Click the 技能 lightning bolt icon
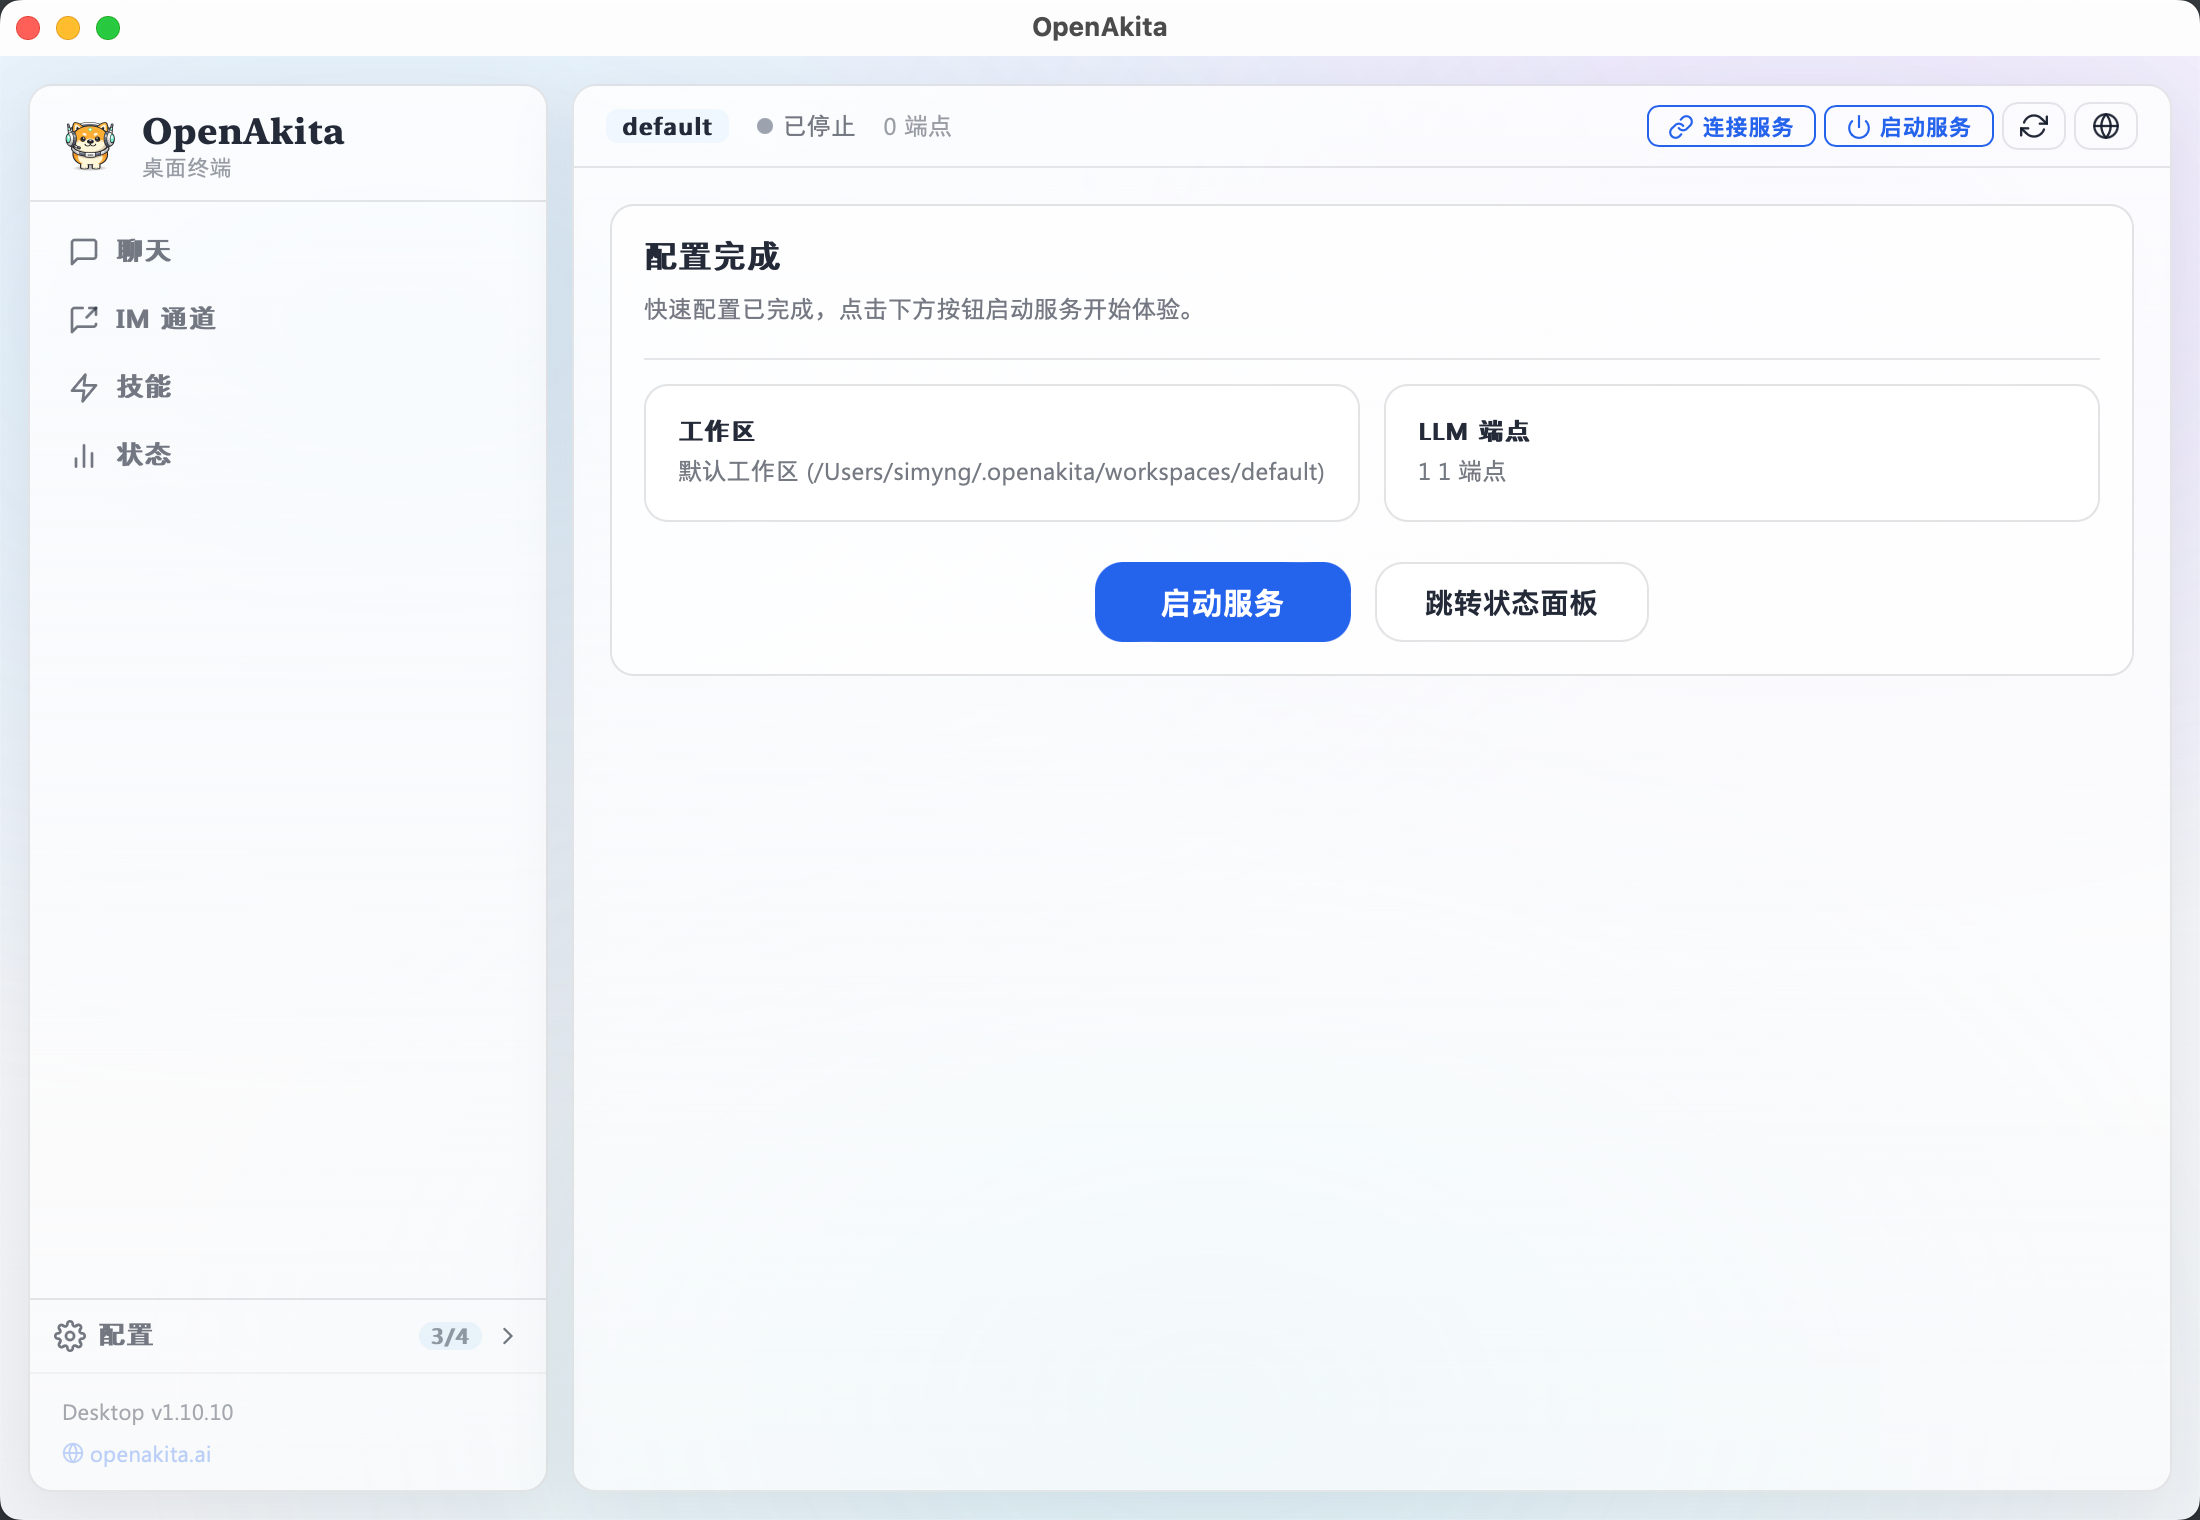 click(85, 387)
